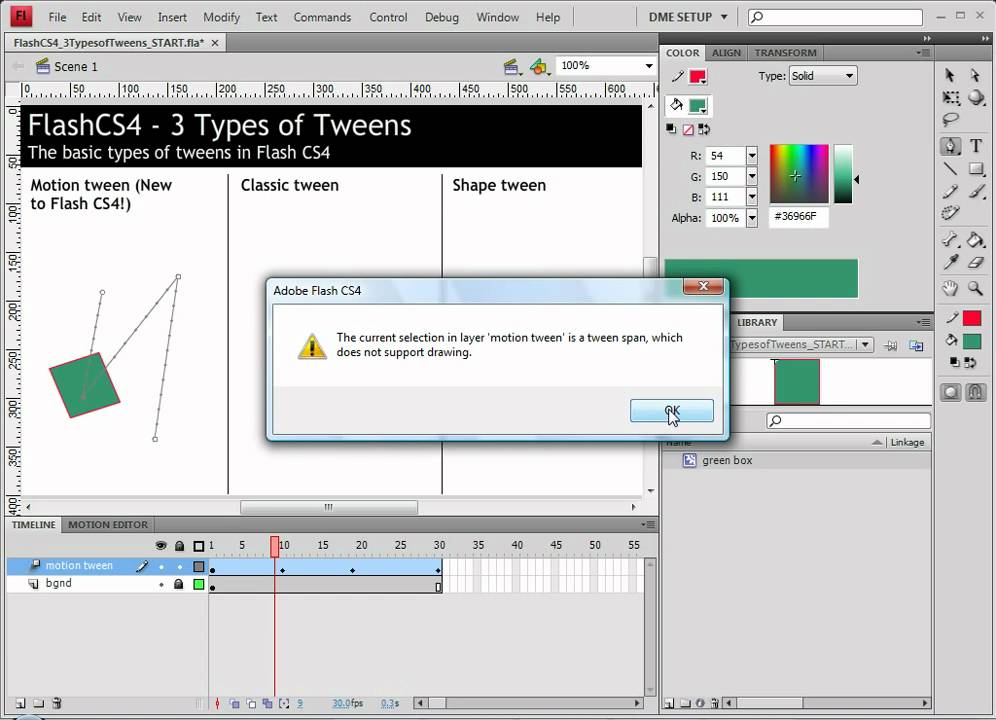Click New Symbol icon in Library footer

click(669, 703)
